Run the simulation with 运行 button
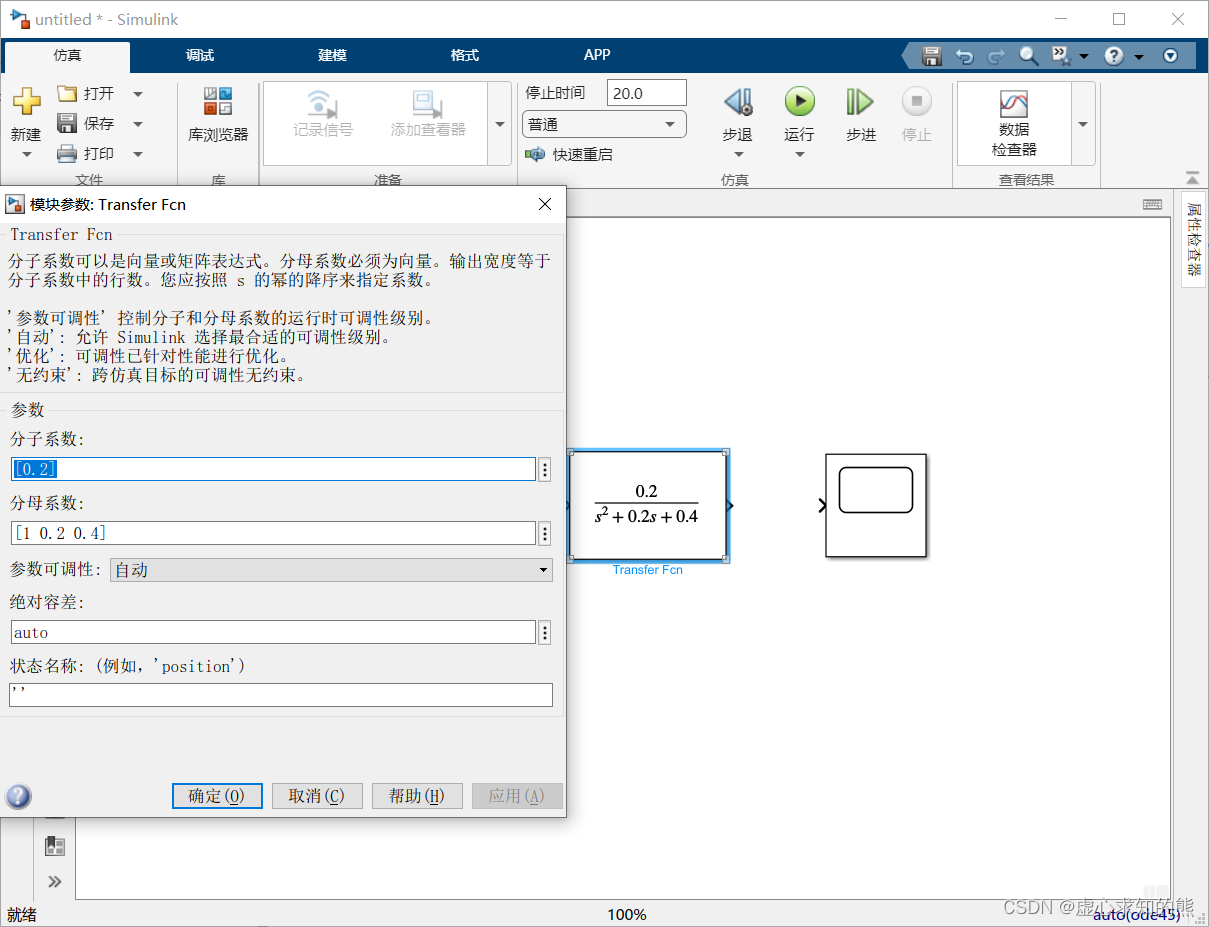Image resolution: width=1209 pixels, height=927 pixels. pyautogui.click(x=799, y=114)
